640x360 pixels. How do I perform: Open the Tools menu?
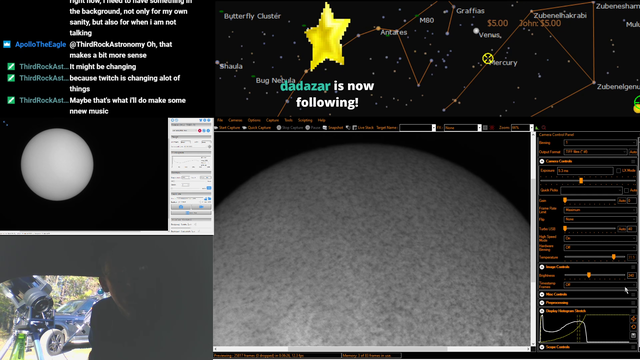pyautogui.click(x=288, y=120)
